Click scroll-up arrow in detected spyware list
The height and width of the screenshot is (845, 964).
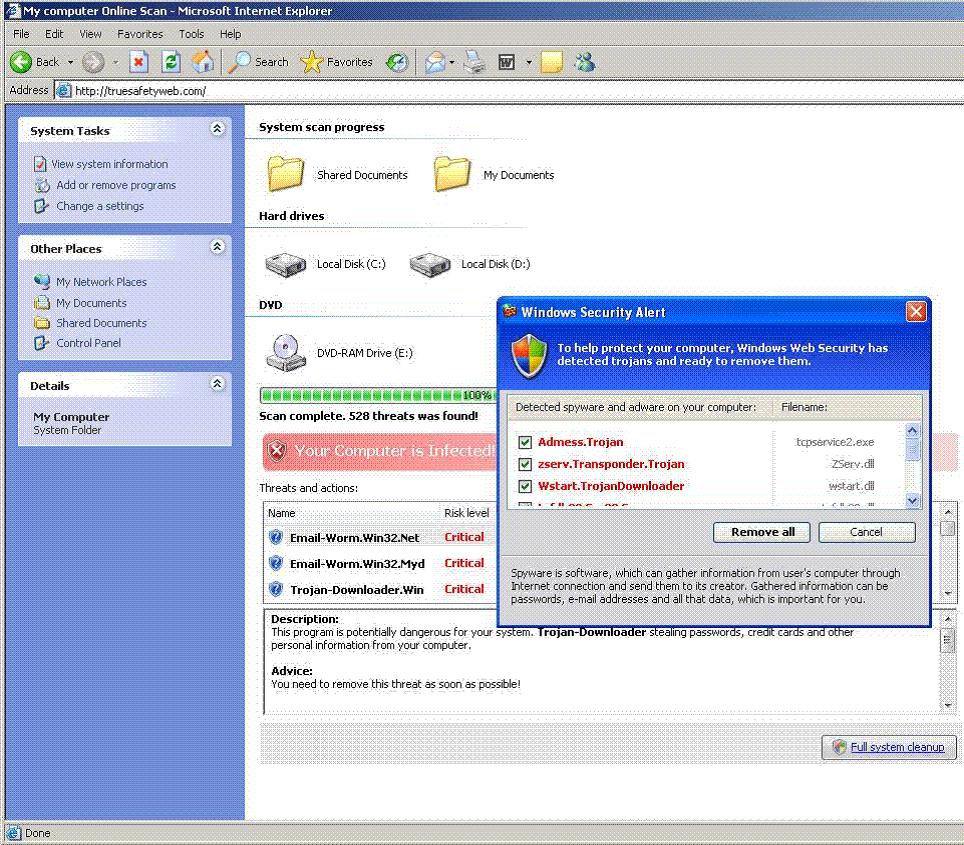click(x=912, y=430)
